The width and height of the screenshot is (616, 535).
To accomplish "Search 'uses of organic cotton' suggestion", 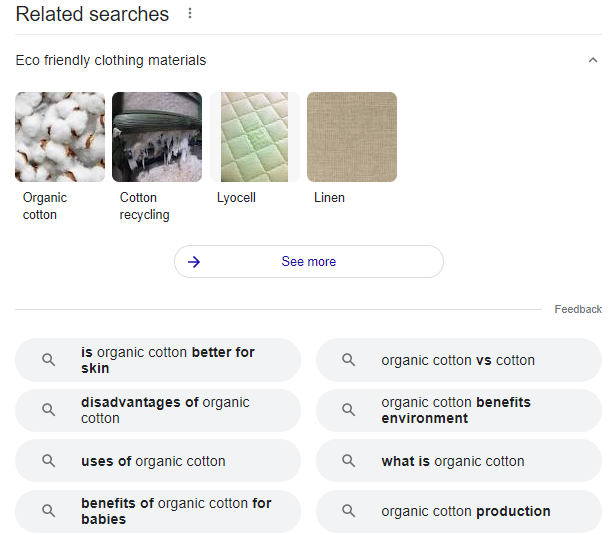I will click(x=158, y=460).
